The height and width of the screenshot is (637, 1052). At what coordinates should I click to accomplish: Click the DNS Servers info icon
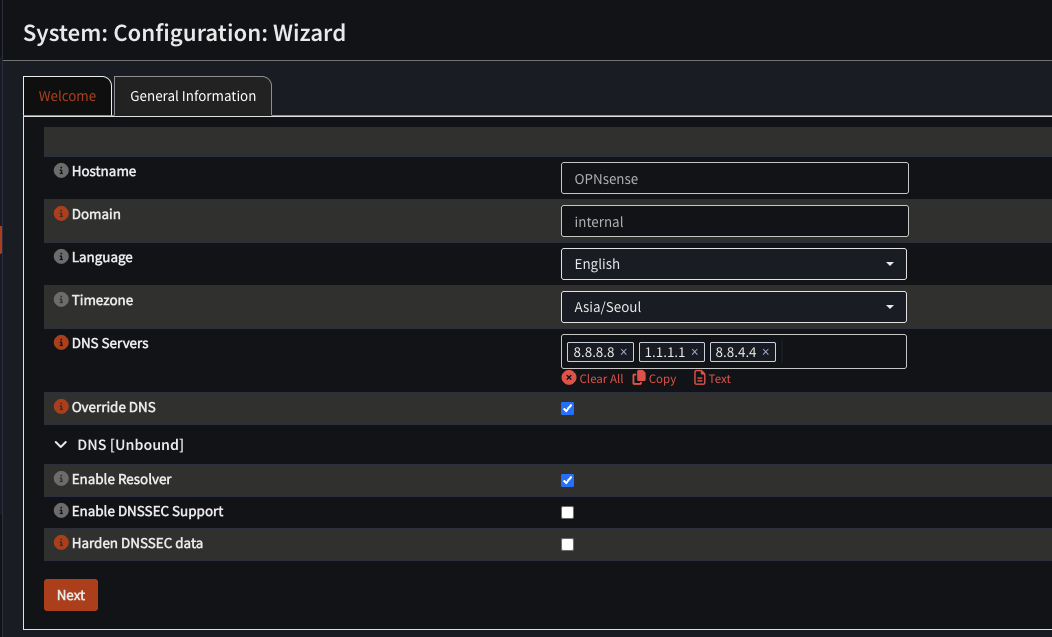(x=61, y=342)
